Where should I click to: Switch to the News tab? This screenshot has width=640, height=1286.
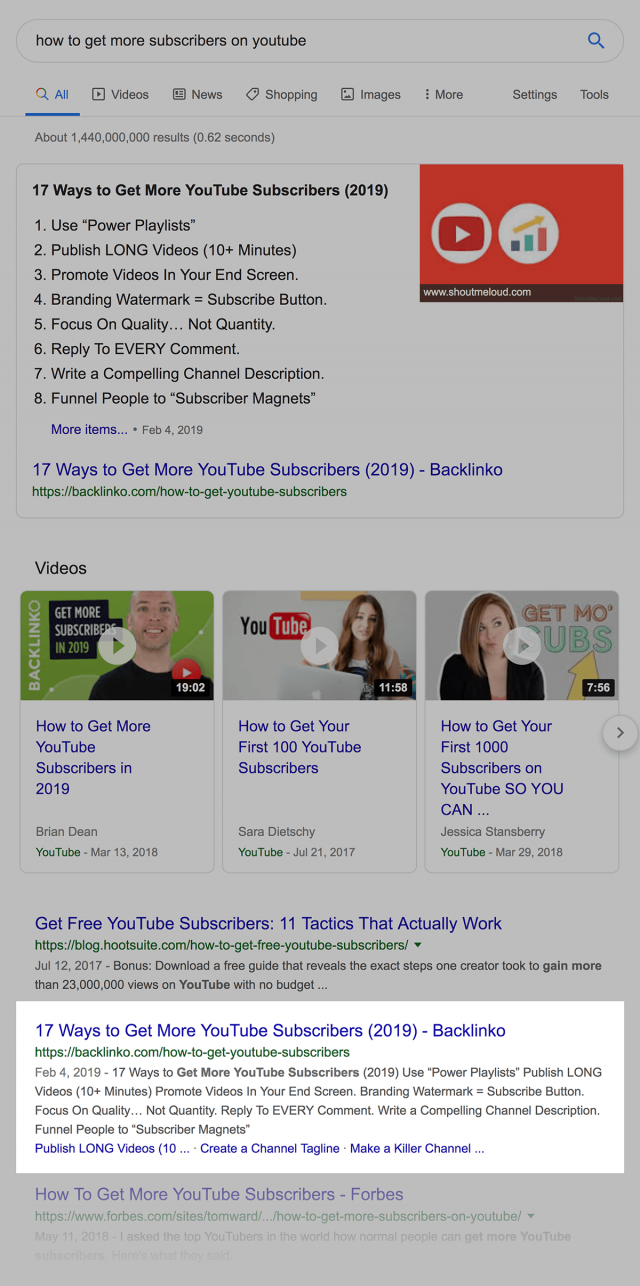(197, 94)
